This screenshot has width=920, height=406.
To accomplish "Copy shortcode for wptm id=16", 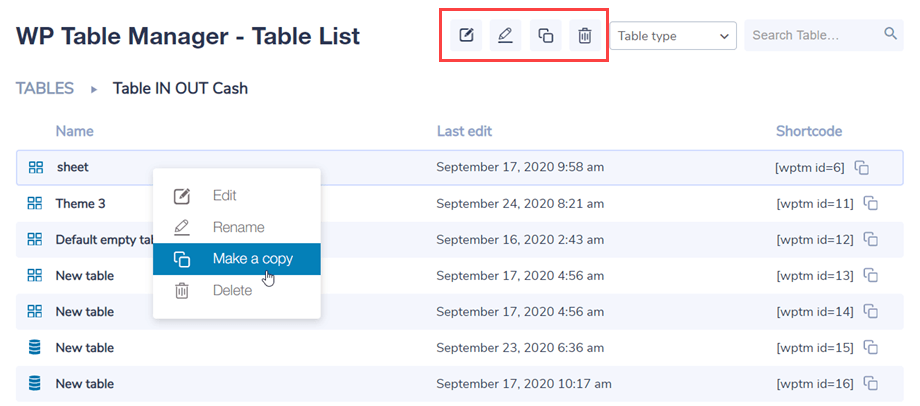I will point(871,384).
